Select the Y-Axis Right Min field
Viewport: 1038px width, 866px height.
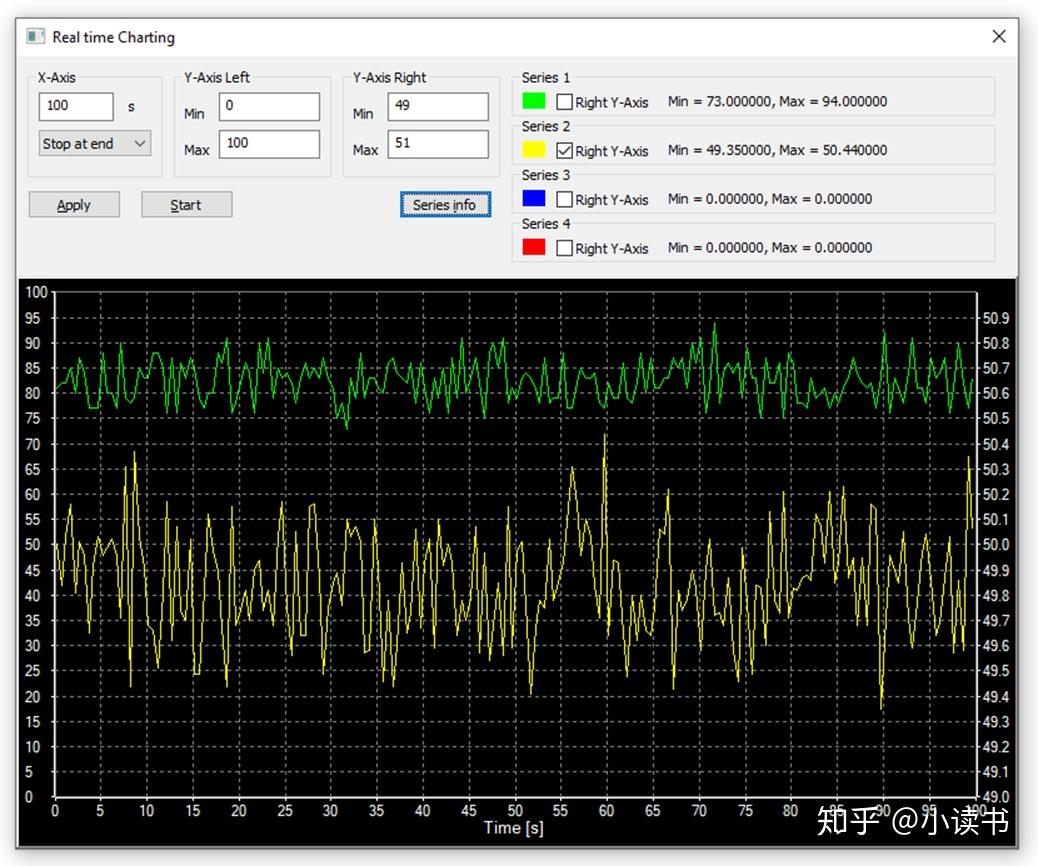click(x=438, y=106)
